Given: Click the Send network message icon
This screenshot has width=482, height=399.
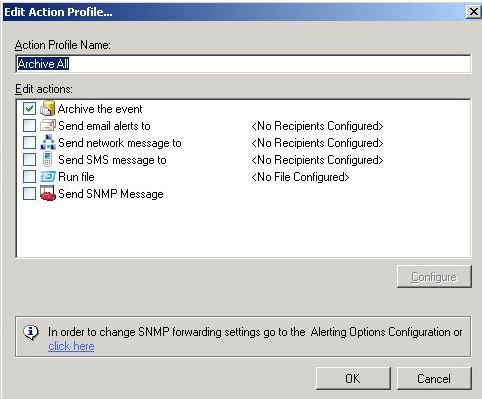Looking at the screenshot, I should click(x=48, y=142).
